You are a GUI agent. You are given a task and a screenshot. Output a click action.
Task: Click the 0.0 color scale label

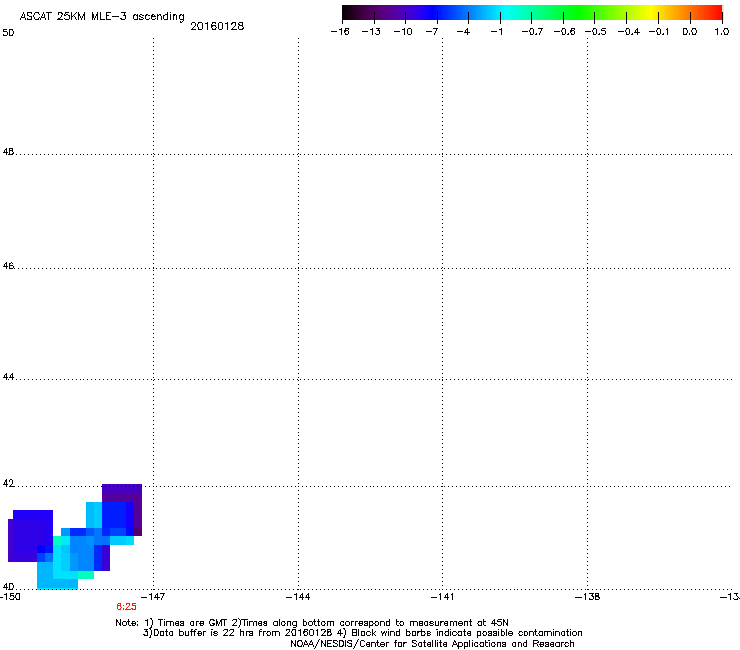coord(690,32)
